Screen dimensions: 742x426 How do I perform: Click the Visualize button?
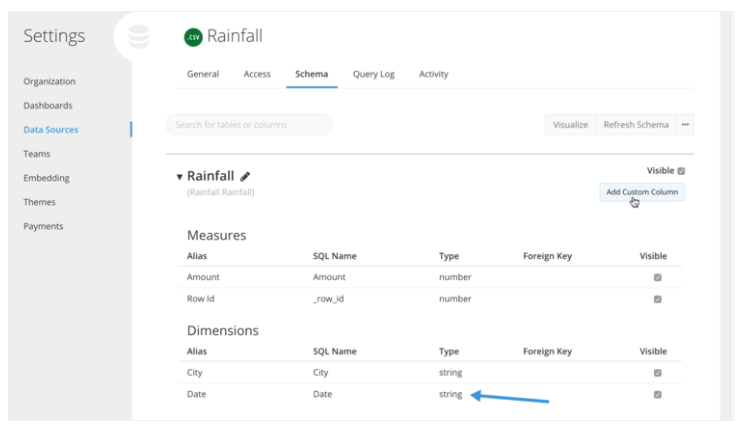click(570, 124)
